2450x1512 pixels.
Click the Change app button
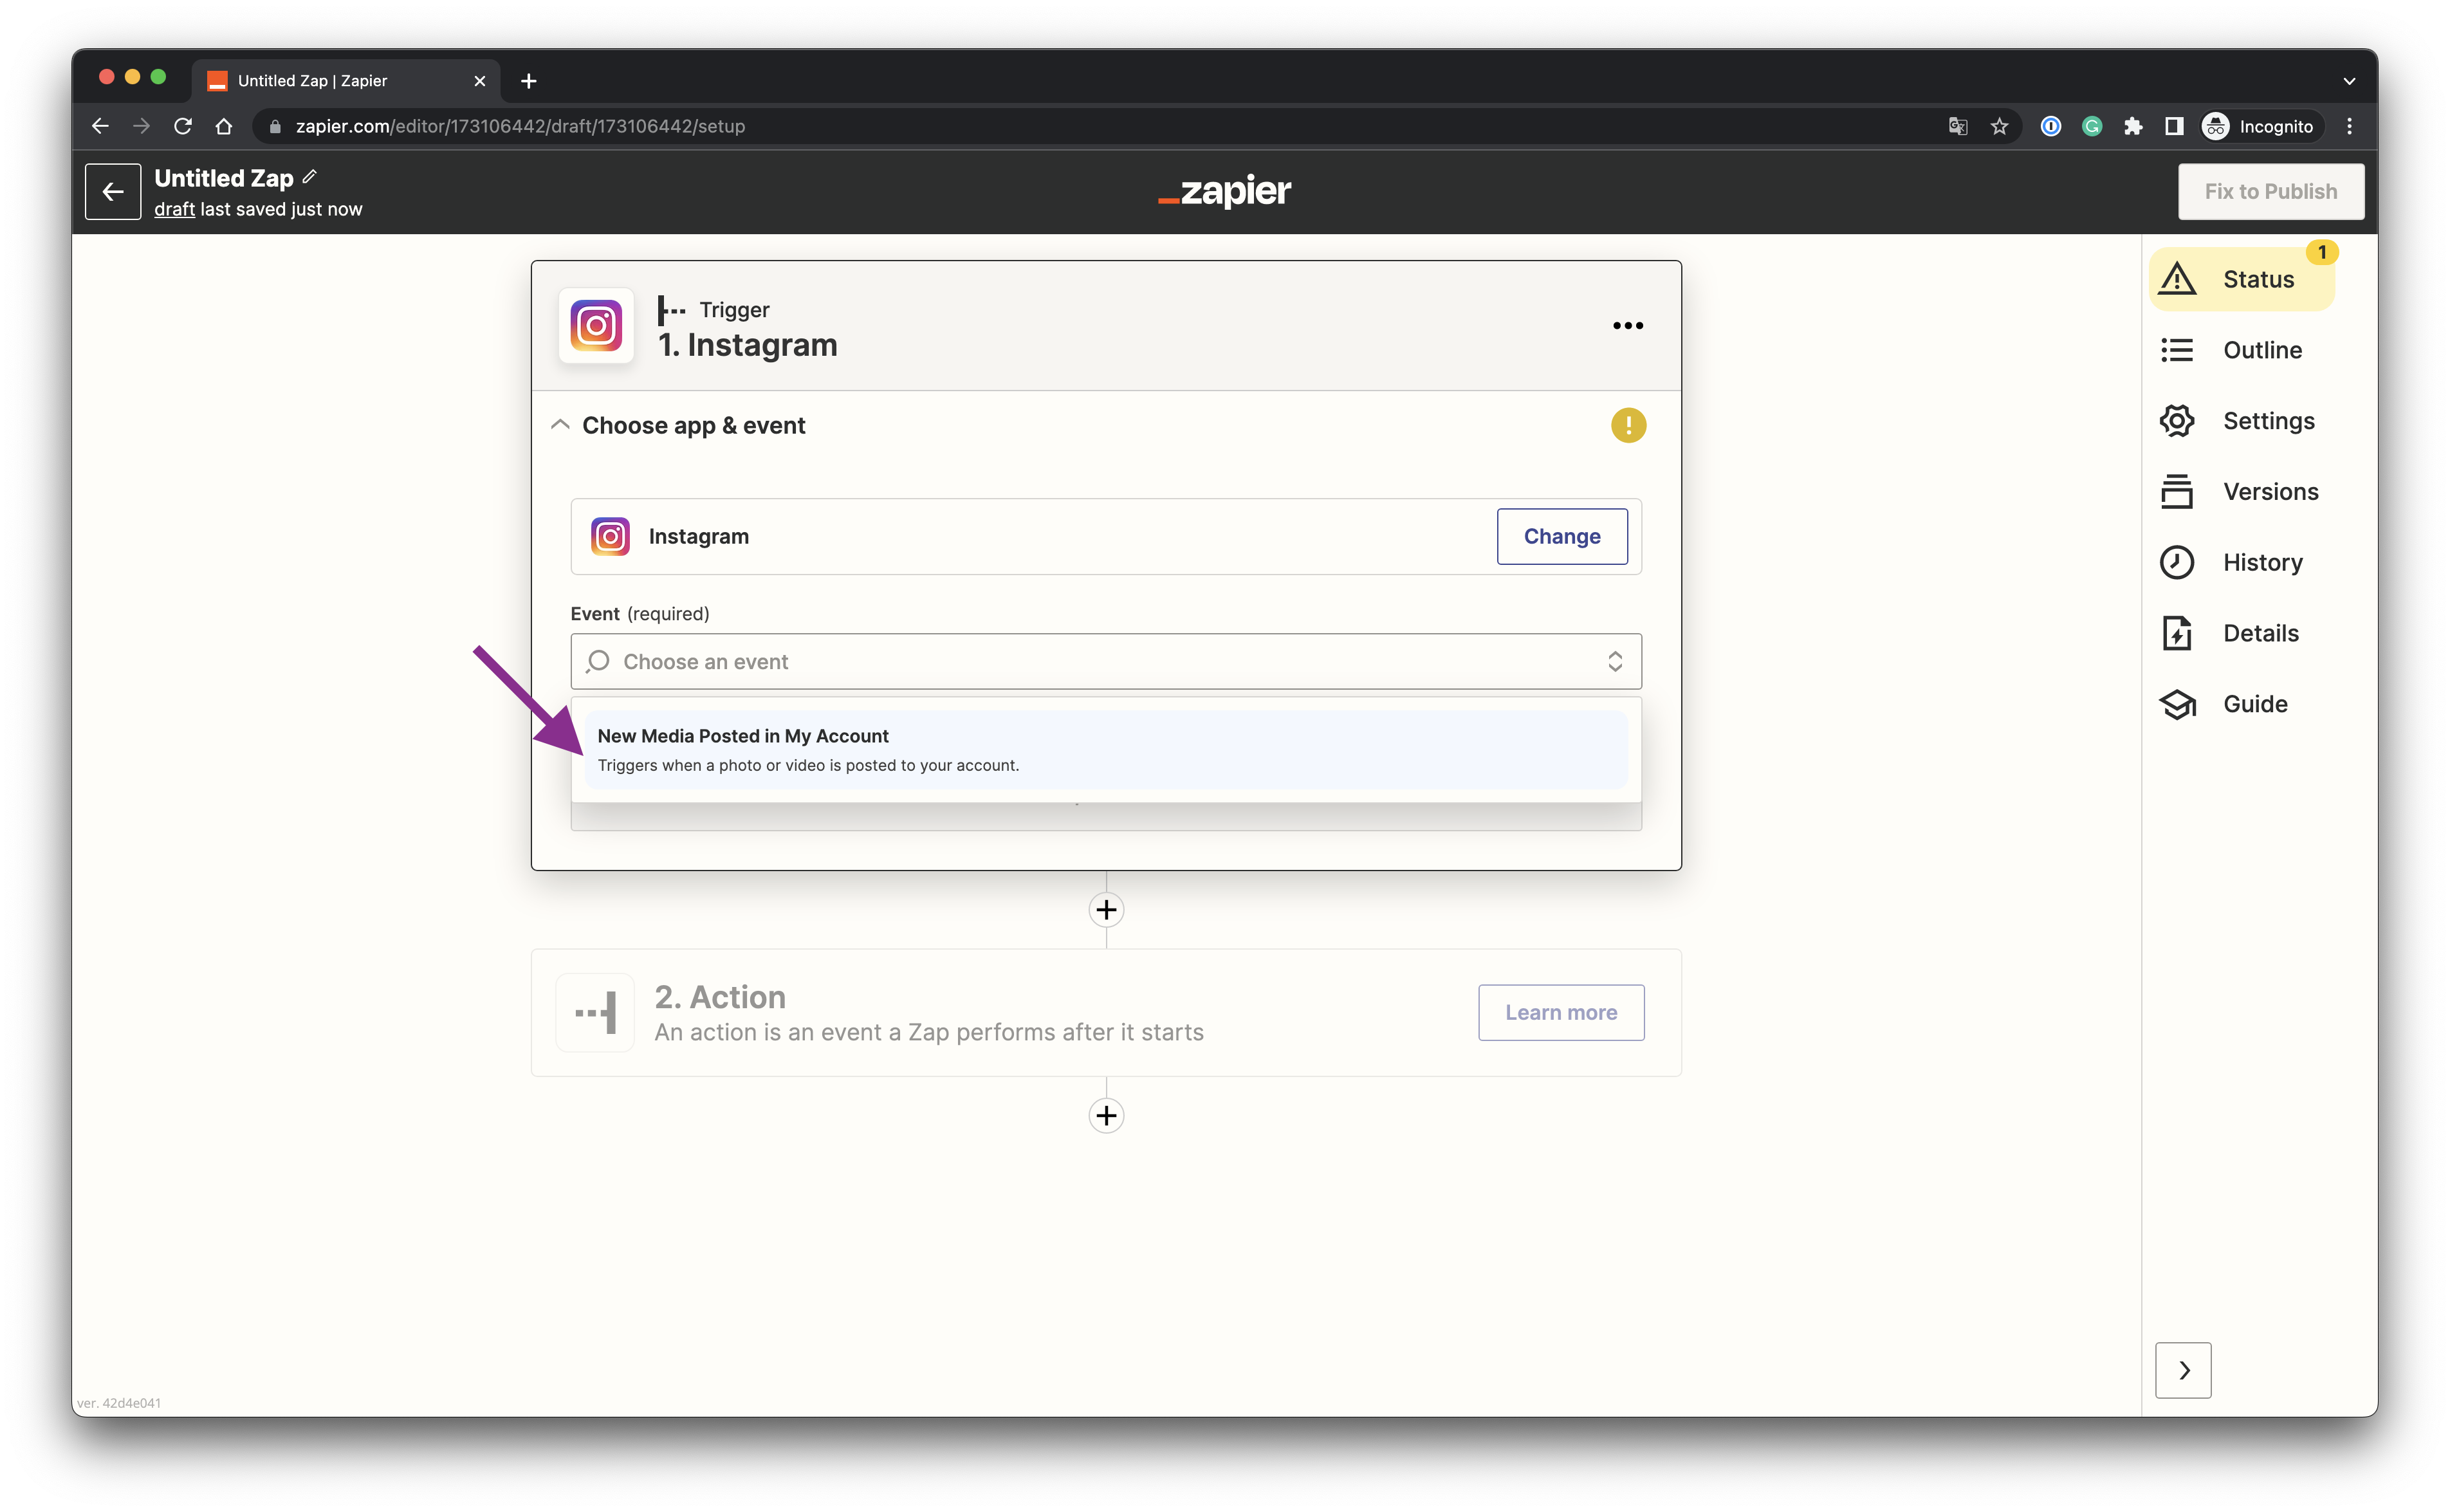[x=1561, y=537]
